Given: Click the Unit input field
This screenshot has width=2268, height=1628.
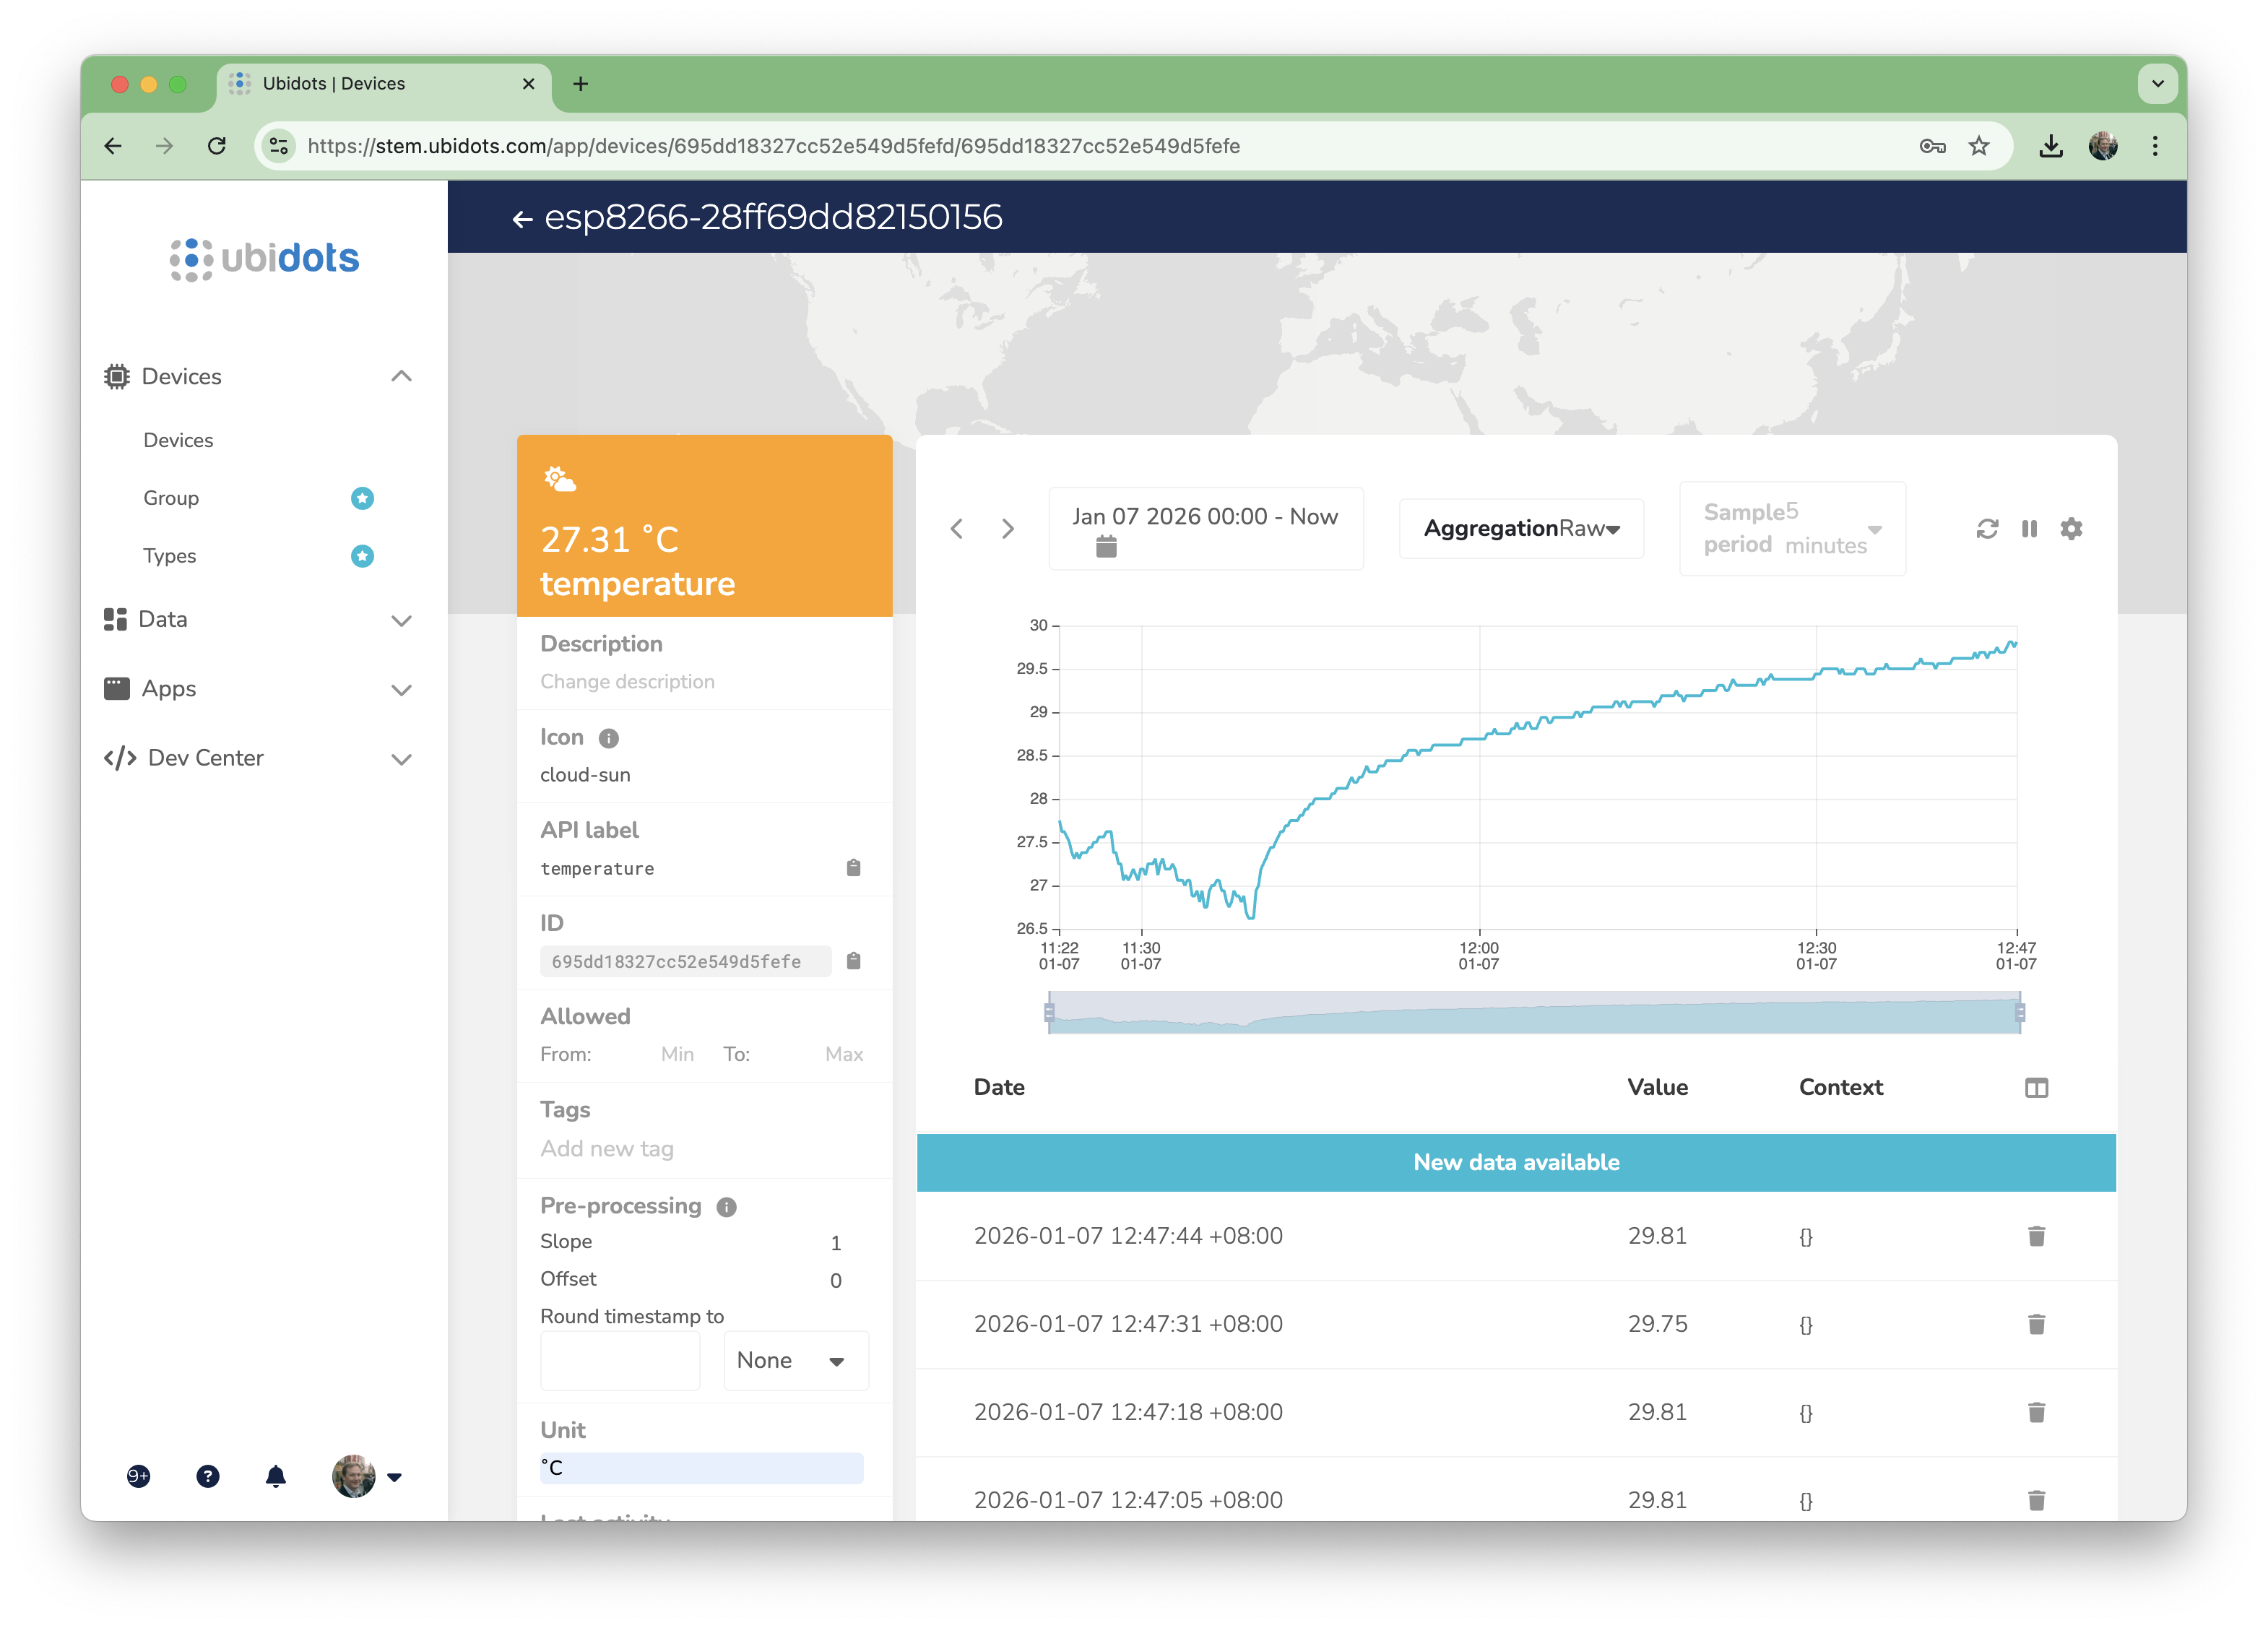Looking at the screenshot, I should 701,1468.
